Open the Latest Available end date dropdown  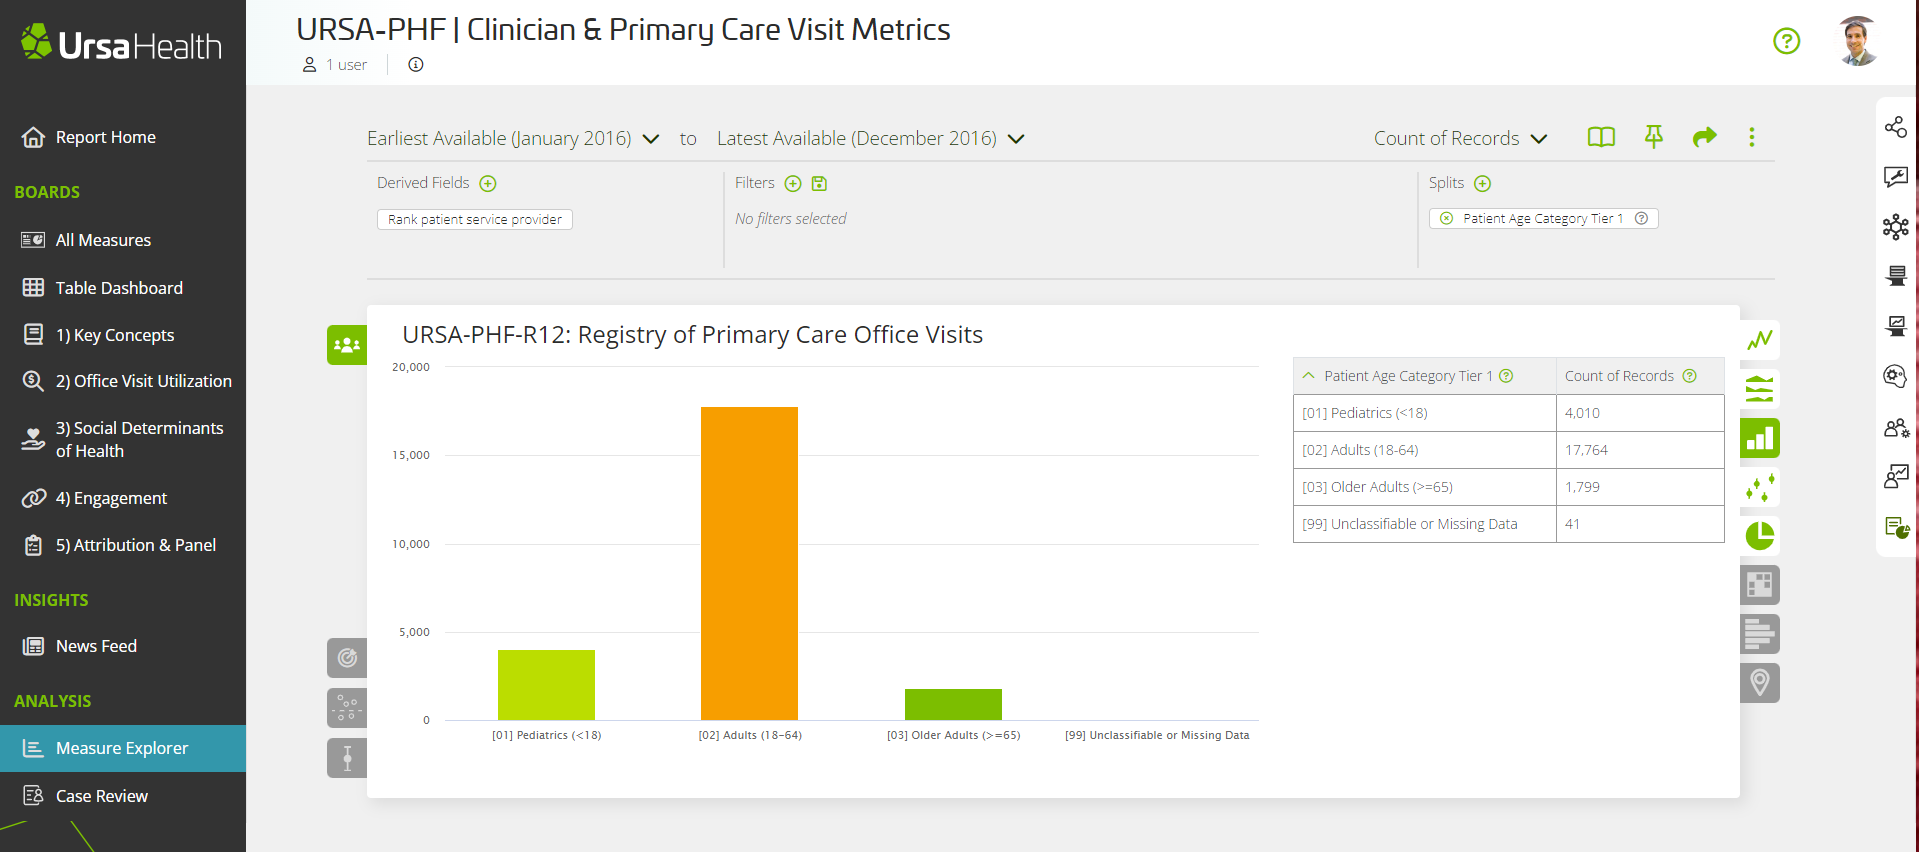point(871,138)
